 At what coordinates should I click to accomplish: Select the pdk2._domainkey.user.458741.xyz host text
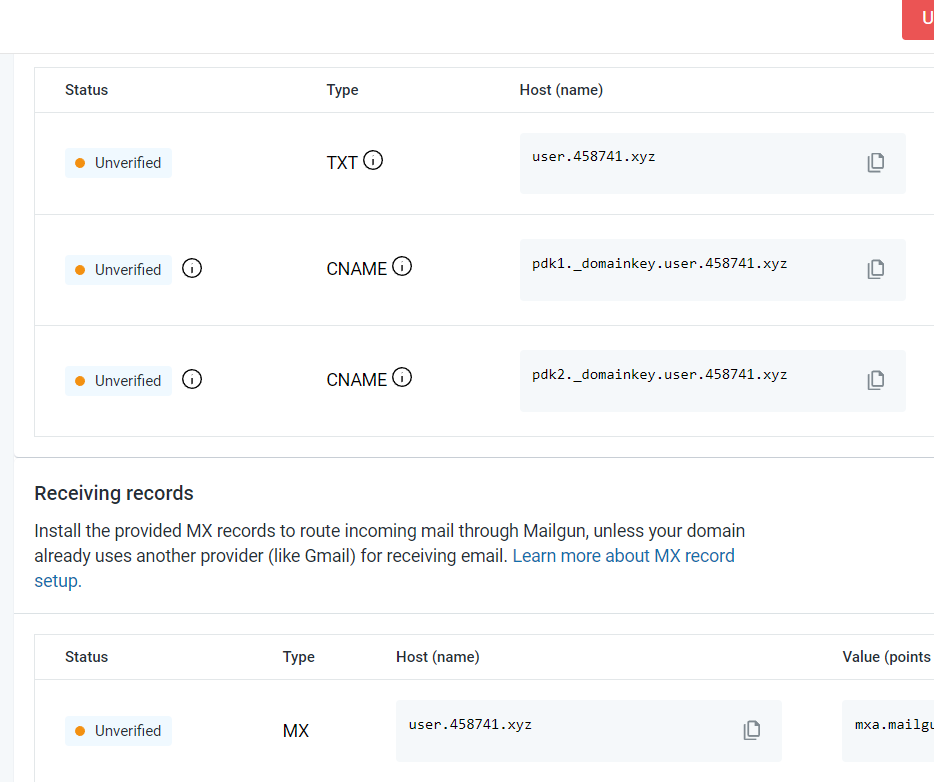pyautogui.click(x=659, y=375)
